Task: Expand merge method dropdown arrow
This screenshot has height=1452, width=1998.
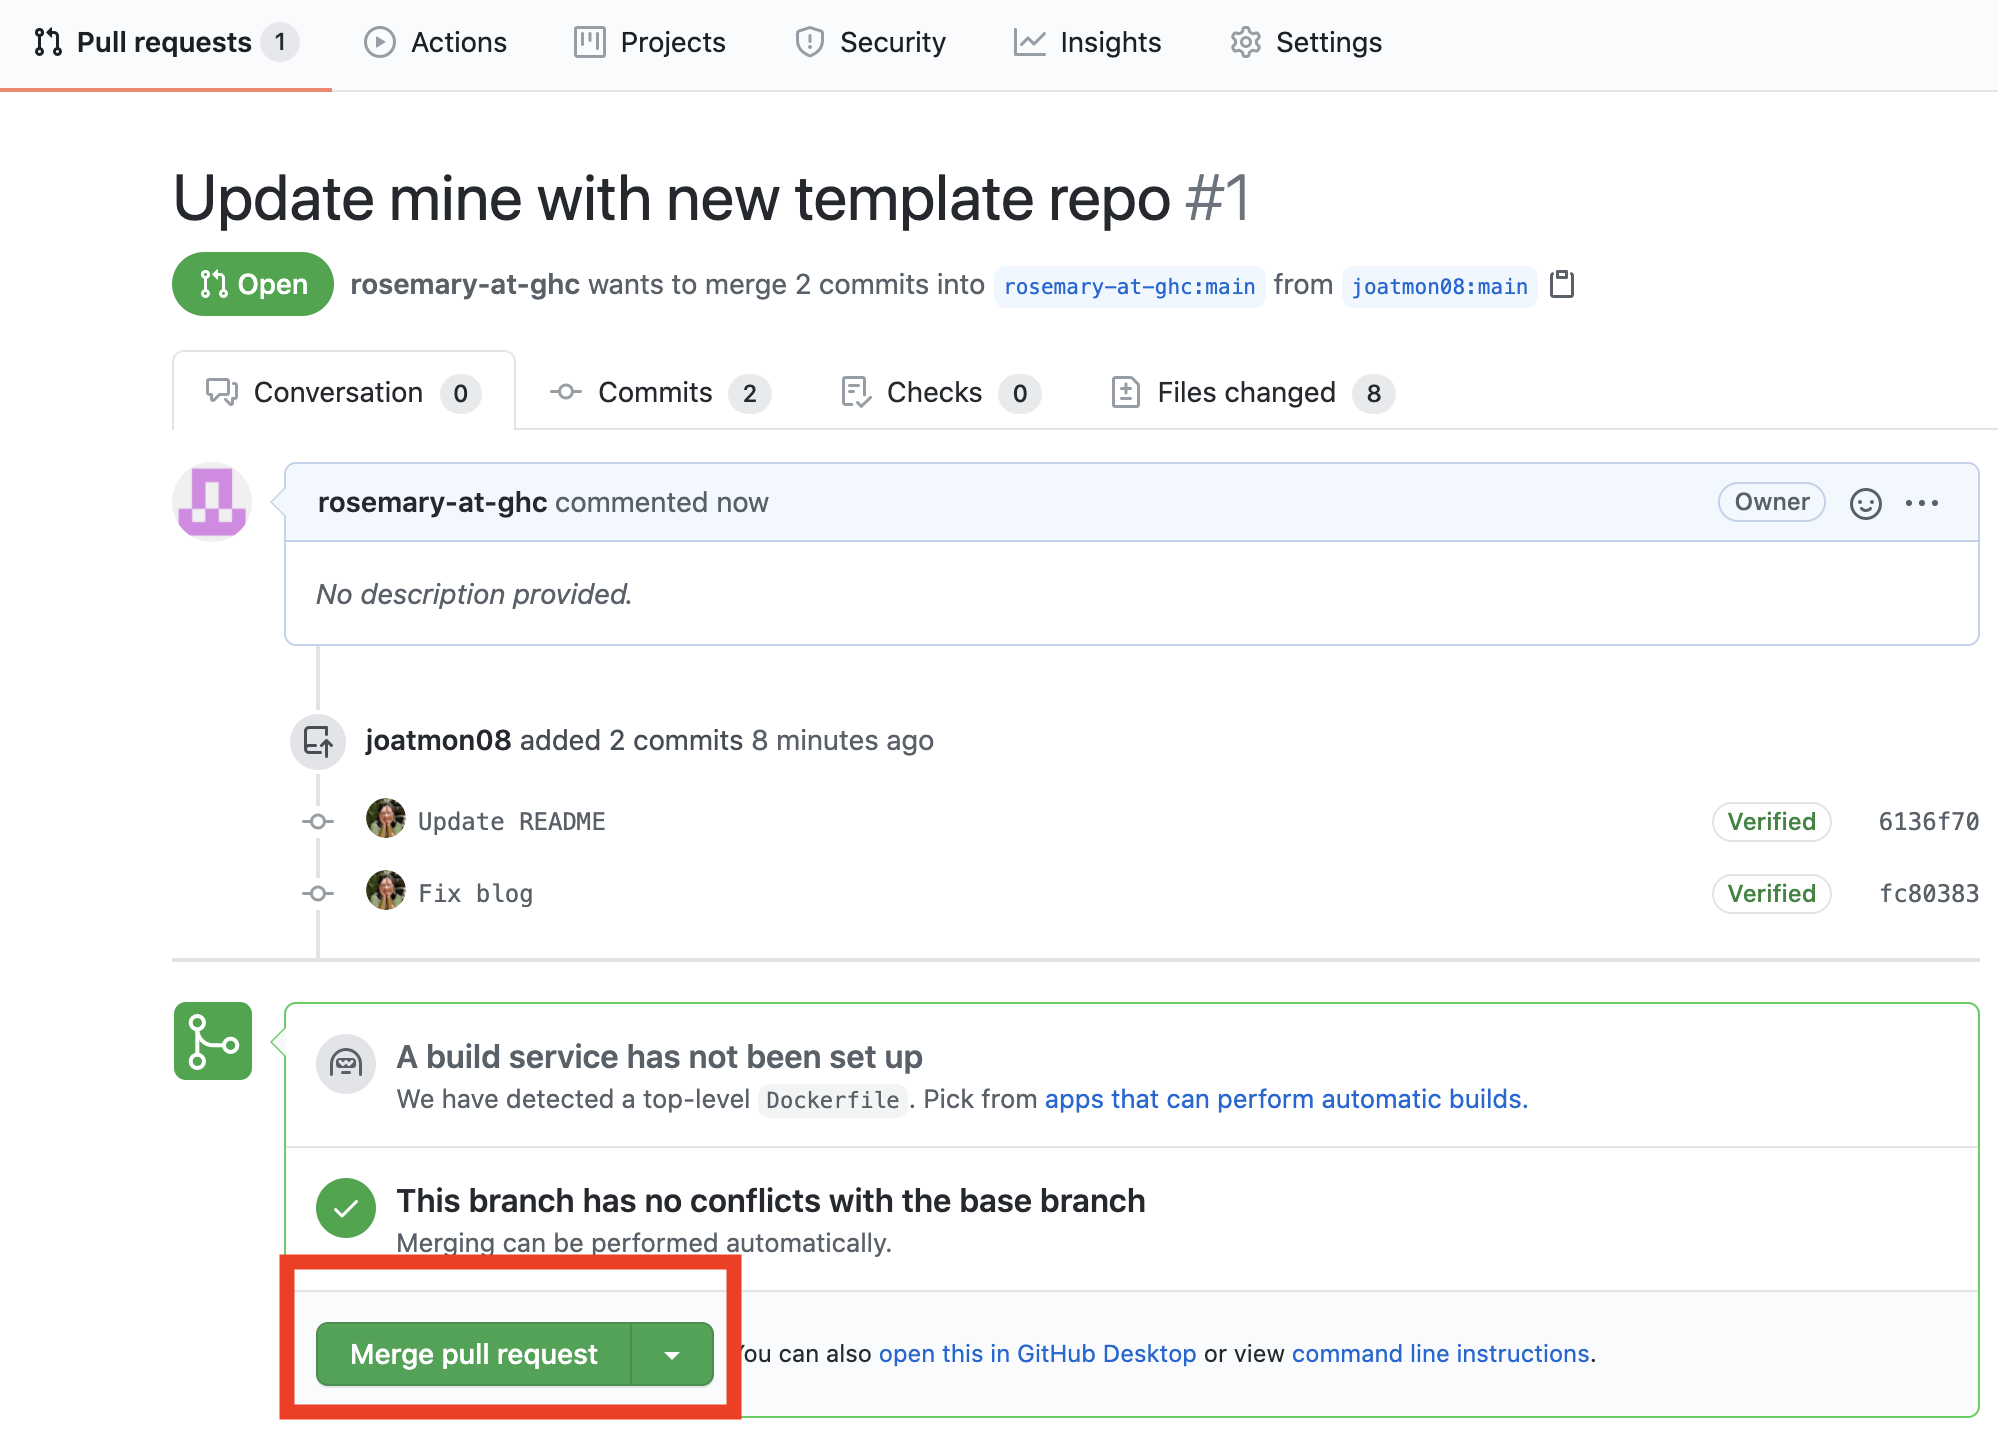Action: click(672, 1355)
